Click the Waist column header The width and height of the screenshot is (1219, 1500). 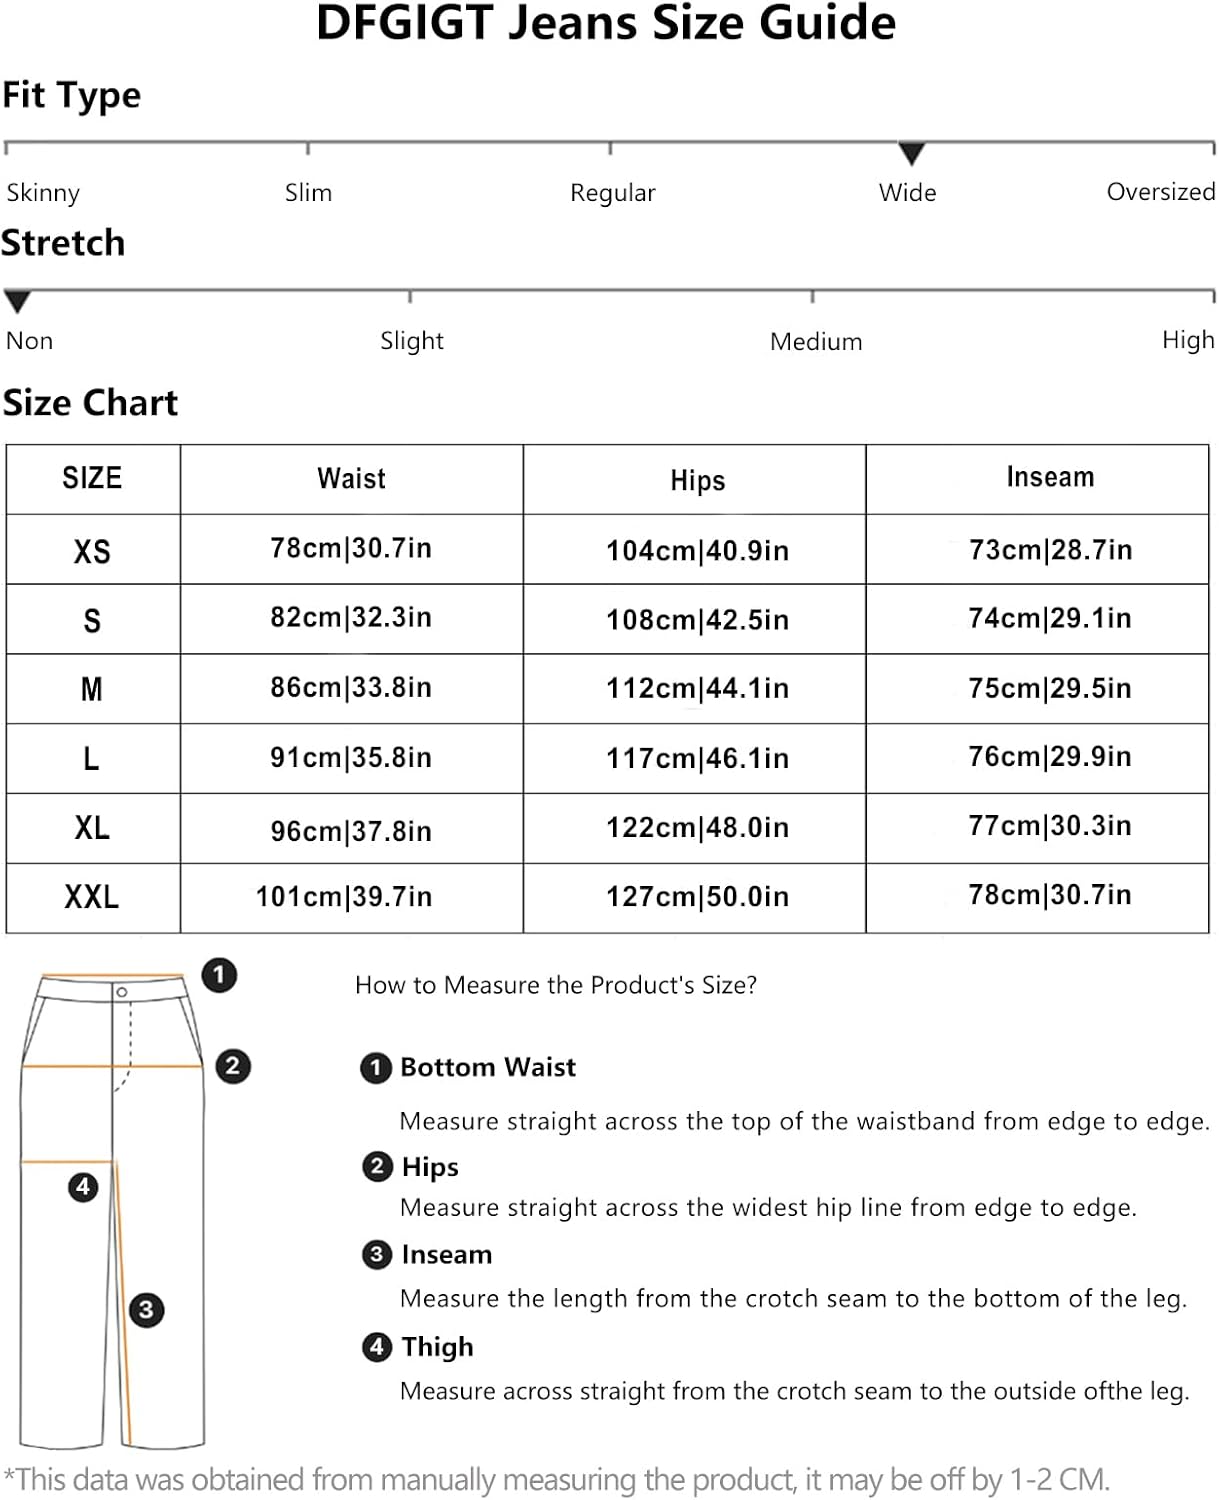351,479
